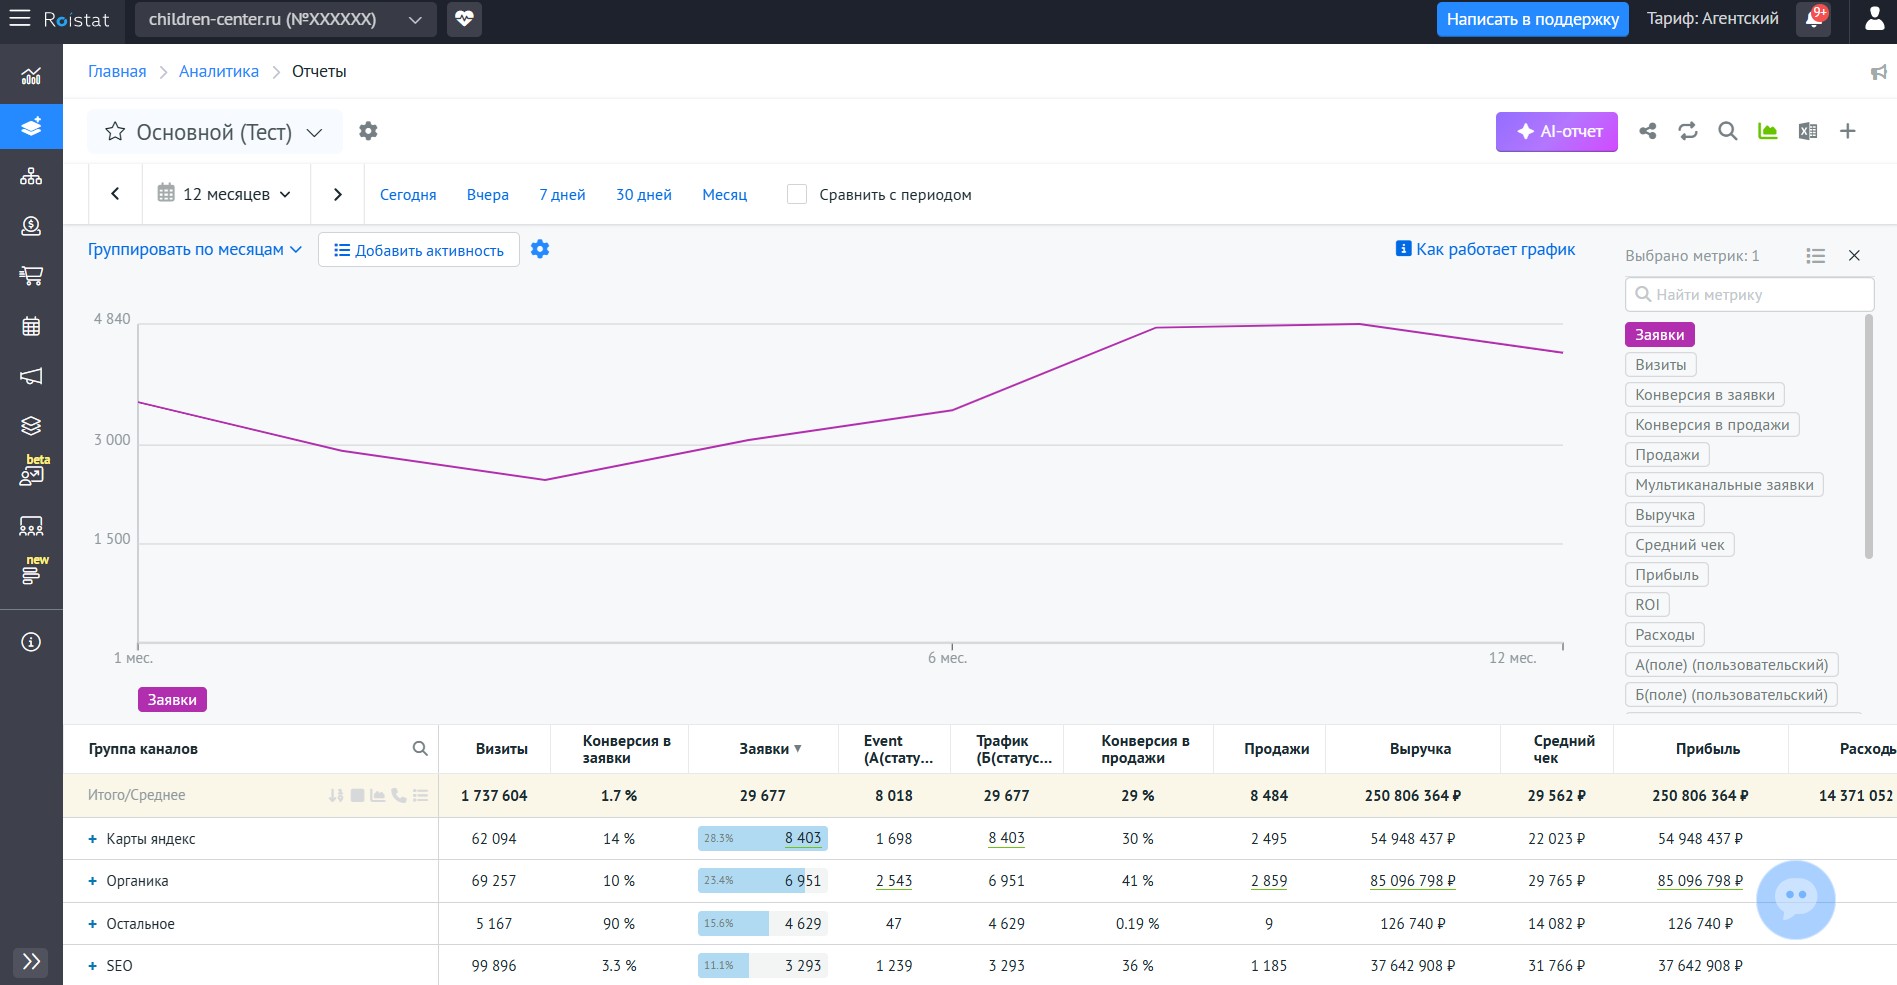Toggle the Продажи metric tag
Screen dimensions: 1897x985
pyautogui.click(x=1667, y=455)
